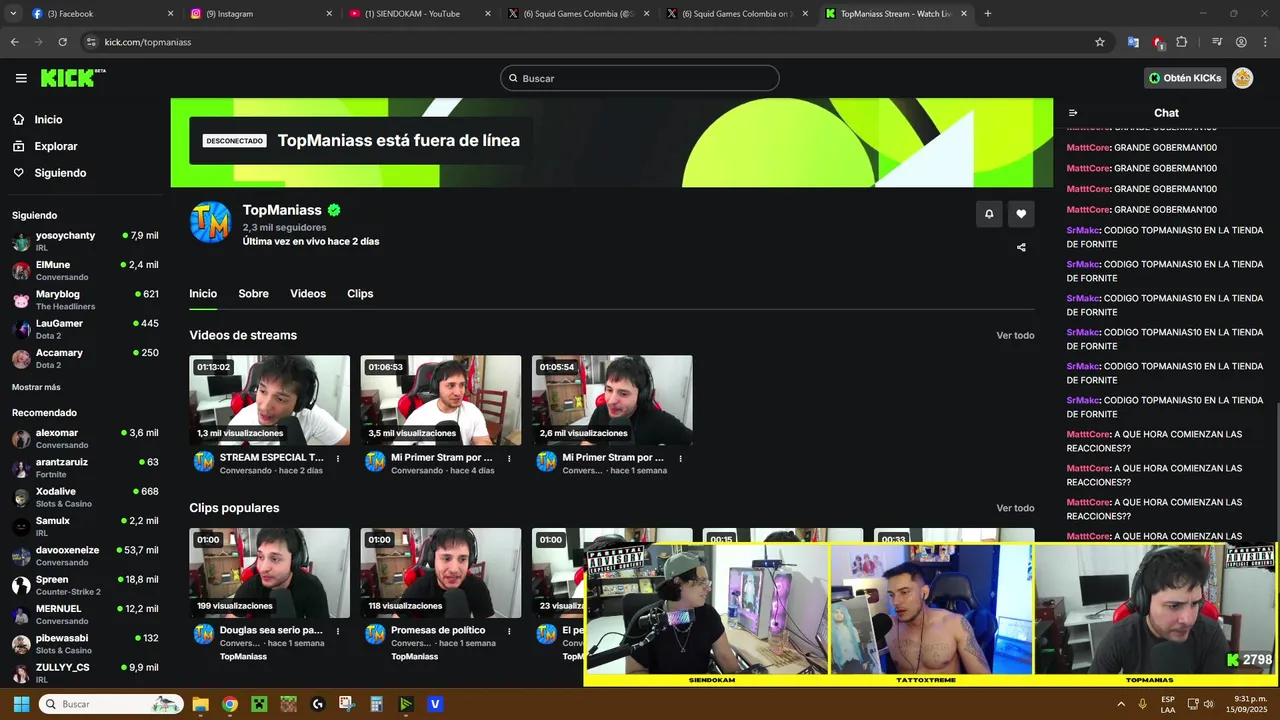Bookmark this page with the star icon
1280x720 pixels.
pyautogui.click(x=1100, y=42)
